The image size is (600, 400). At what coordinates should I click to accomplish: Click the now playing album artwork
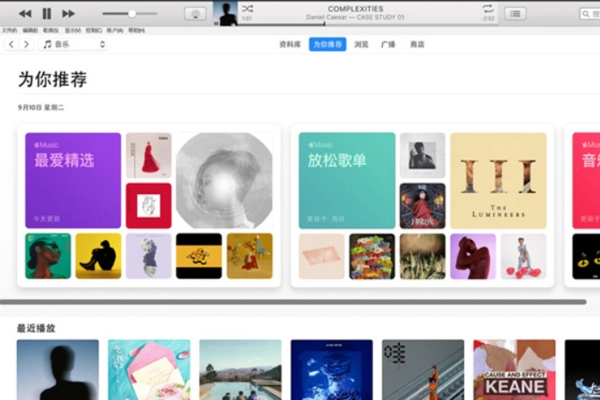tap(225, 13)
